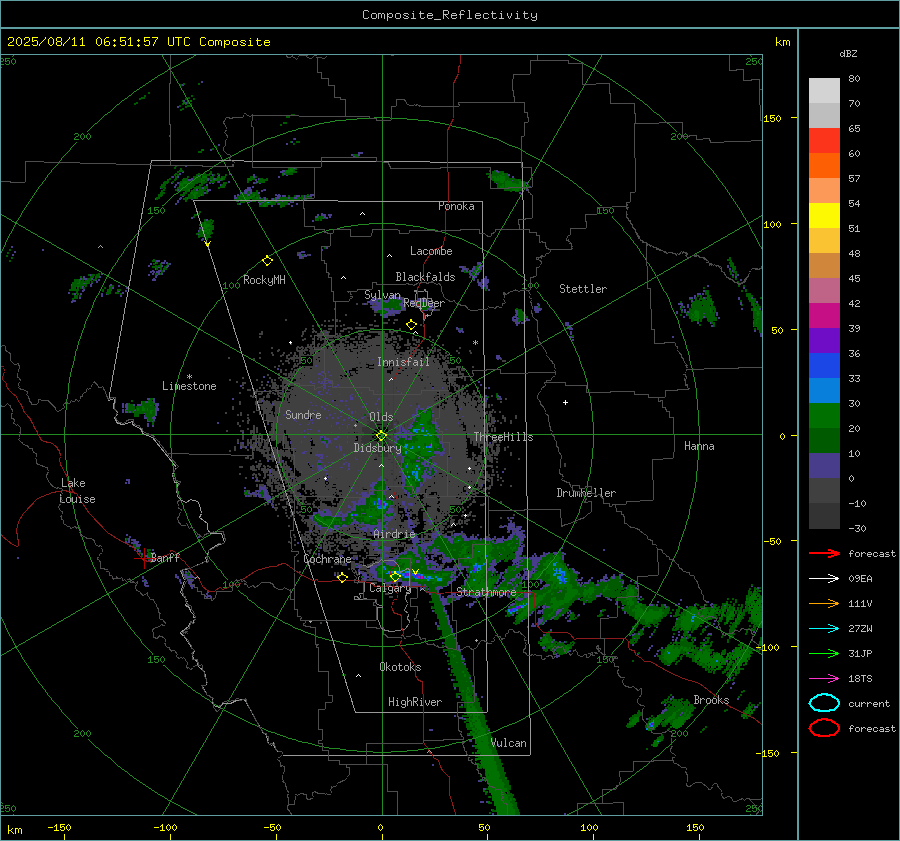This screenshot has width=900, height=841.
Task: Click the Lake Louise label
Action: (x=77, y=491)
